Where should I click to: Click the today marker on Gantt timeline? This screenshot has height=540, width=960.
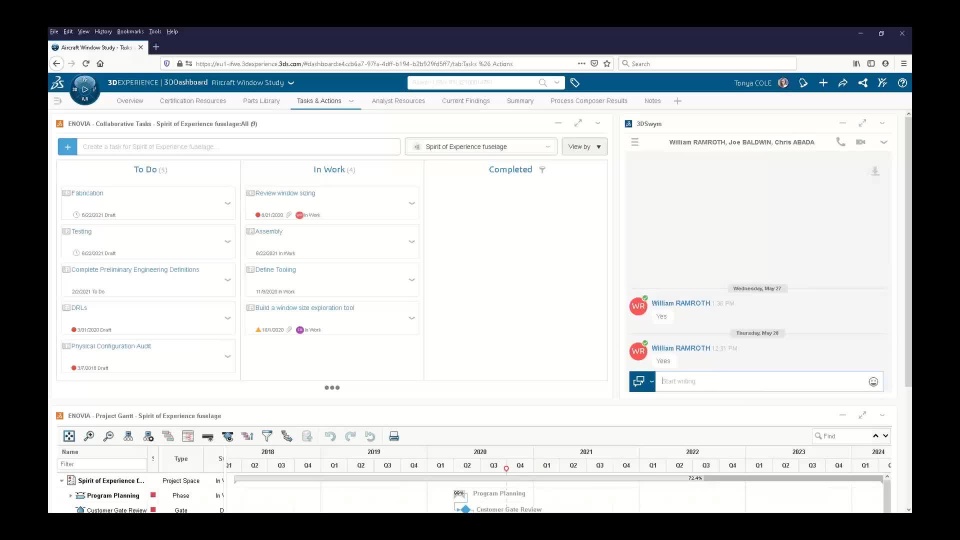506,468
